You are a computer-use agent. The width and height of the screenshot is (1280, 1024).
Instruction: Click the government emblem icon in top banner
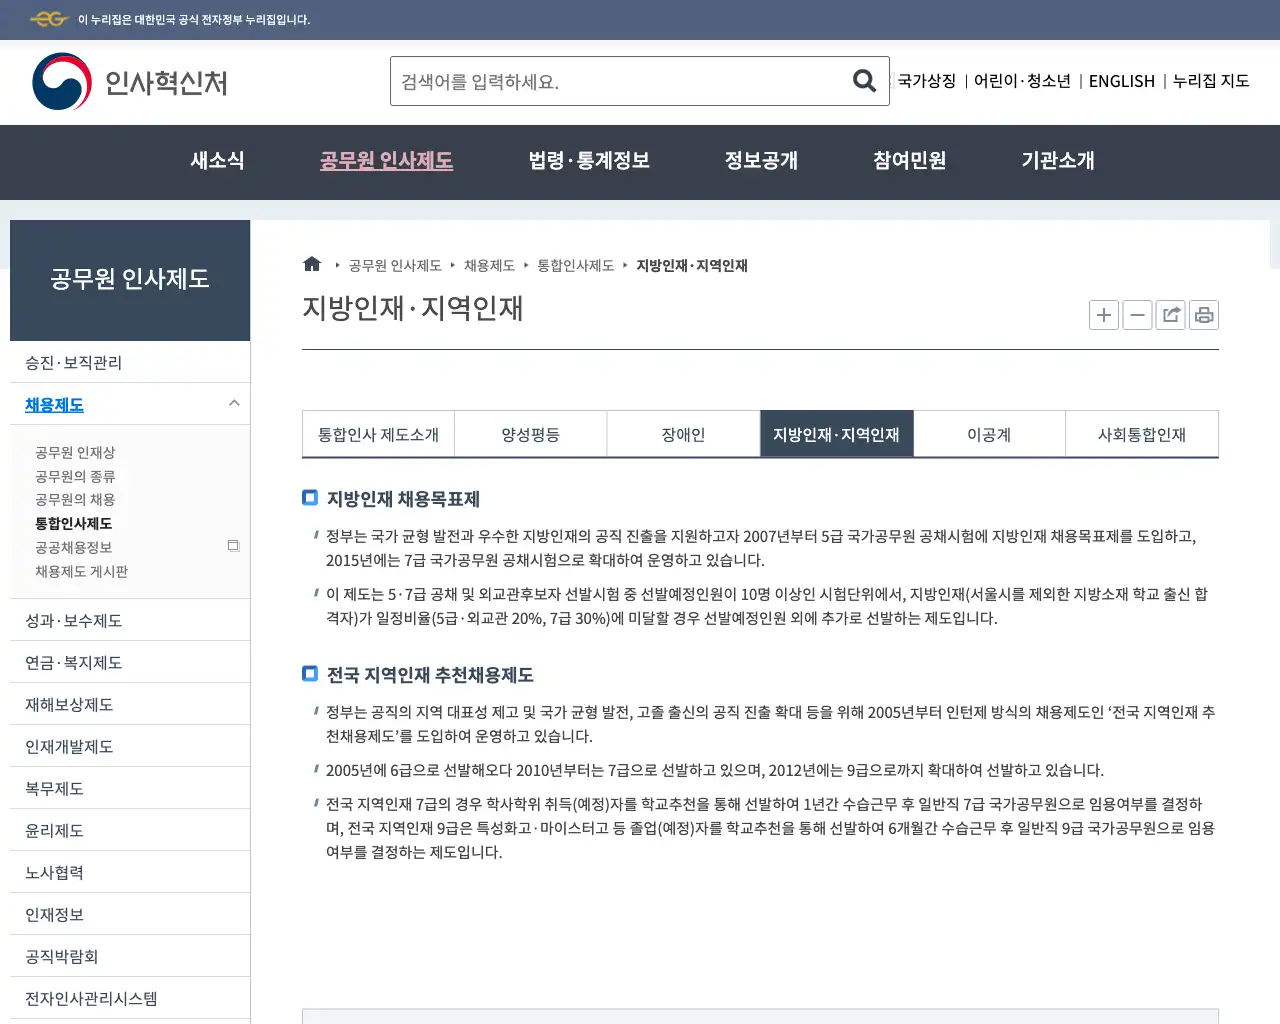(x=48, y=19)
